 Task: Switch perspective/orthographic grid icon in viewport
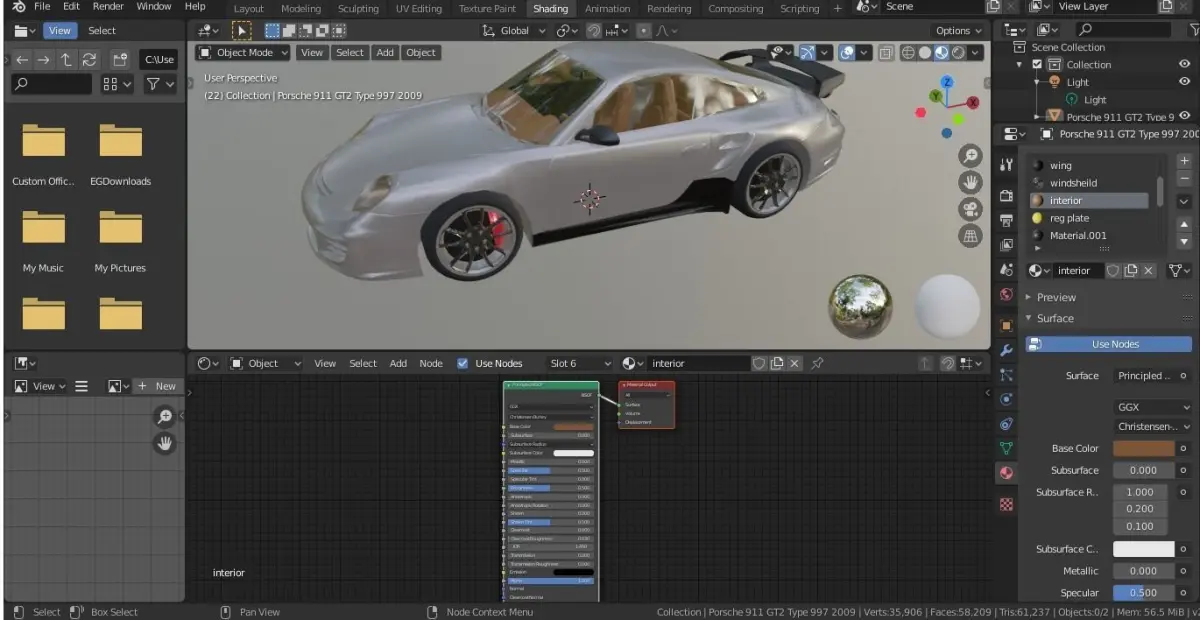(970, 236)
